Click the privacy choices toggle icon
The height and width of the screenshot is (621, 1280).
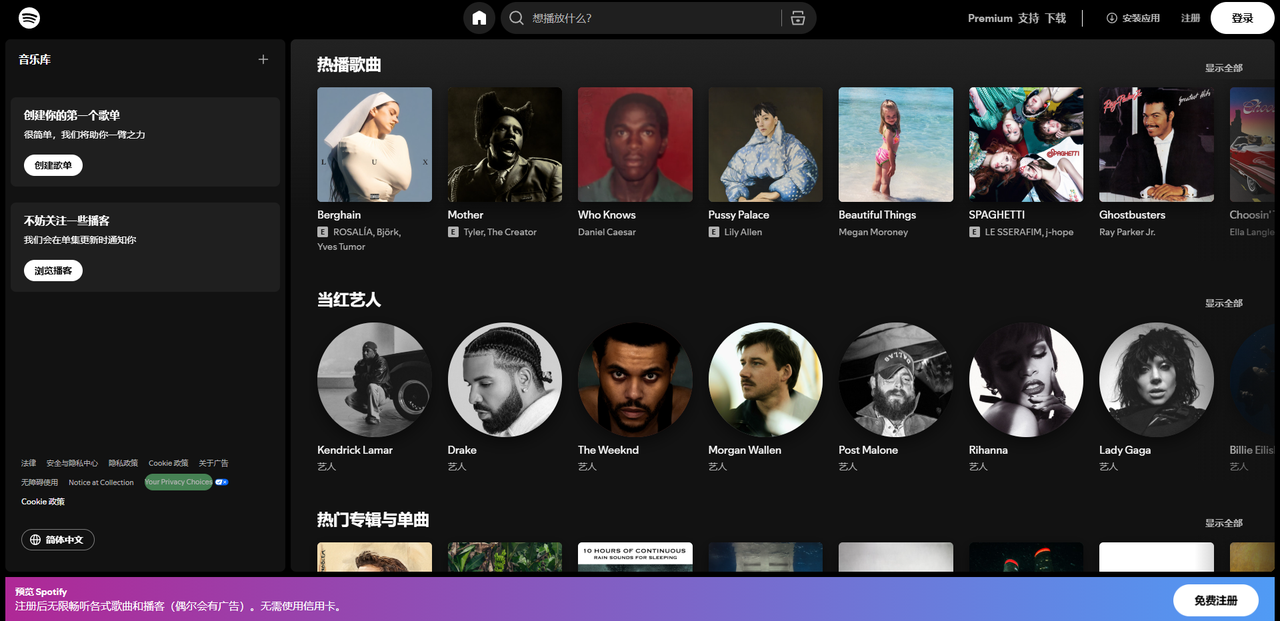tap(221, 482)
